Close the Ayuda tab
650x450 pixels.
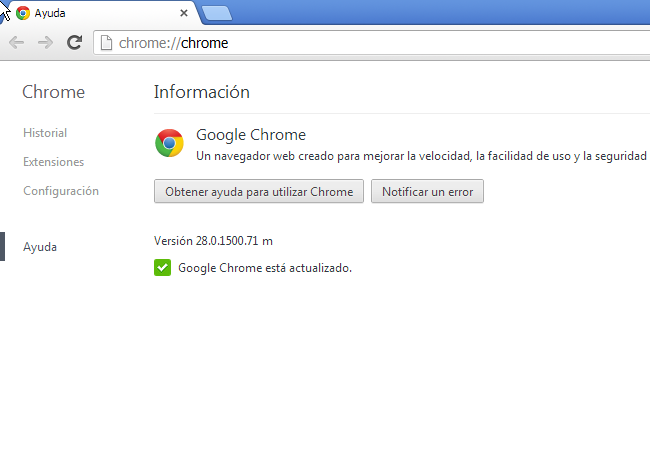click(184, 13)
